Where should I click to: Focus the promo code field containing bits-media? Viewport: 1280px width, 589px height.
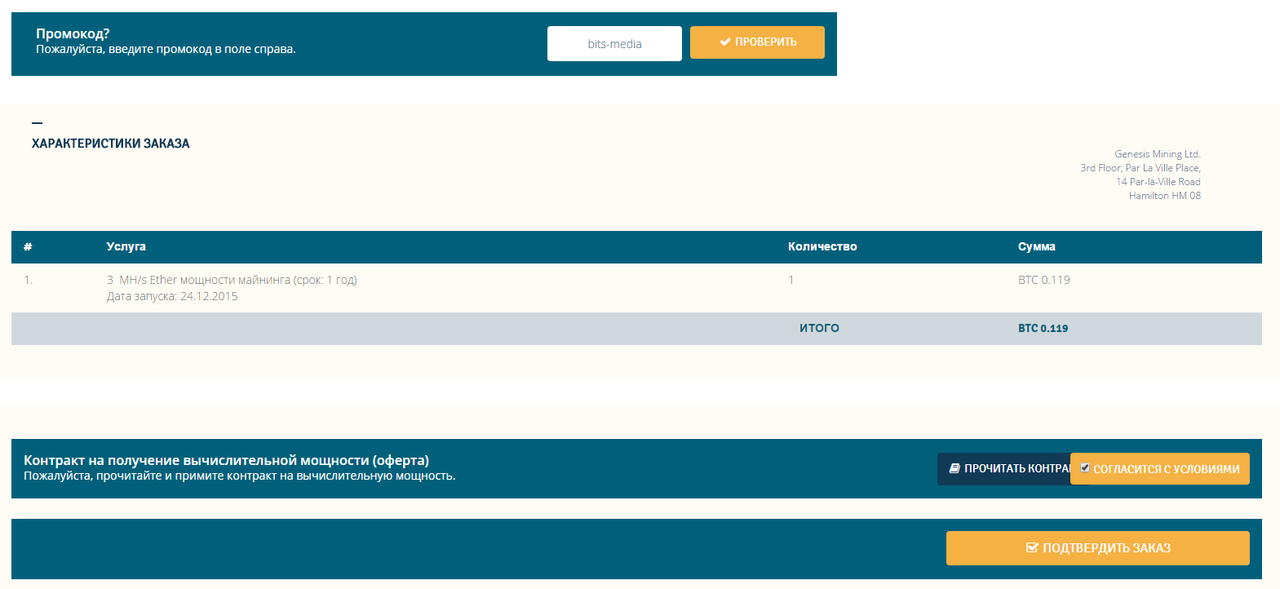click(614, 43)
